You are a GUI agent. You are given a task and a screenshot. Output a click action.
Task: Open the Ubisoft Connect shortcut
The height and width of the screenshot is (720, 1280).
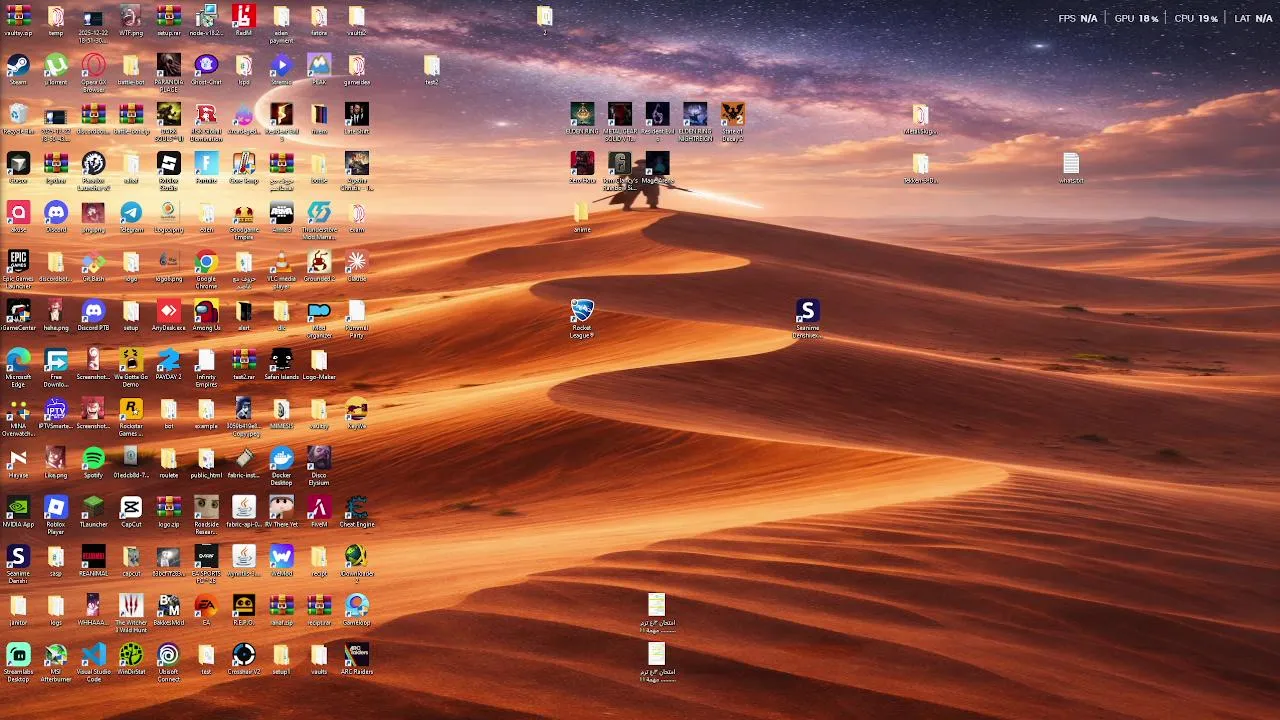tap(168, 660)
